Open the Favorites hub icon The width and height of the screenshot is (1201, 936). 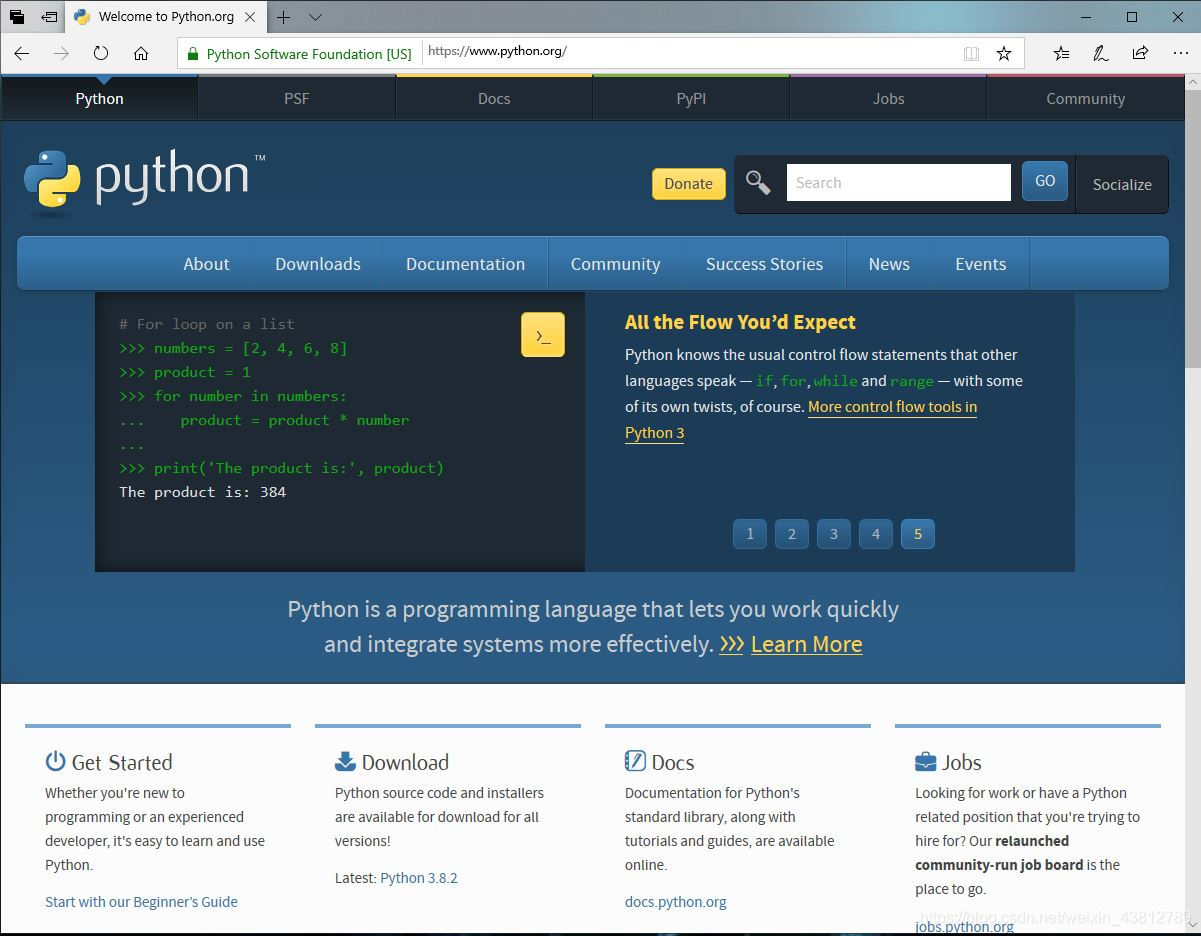coord(1061,53)
